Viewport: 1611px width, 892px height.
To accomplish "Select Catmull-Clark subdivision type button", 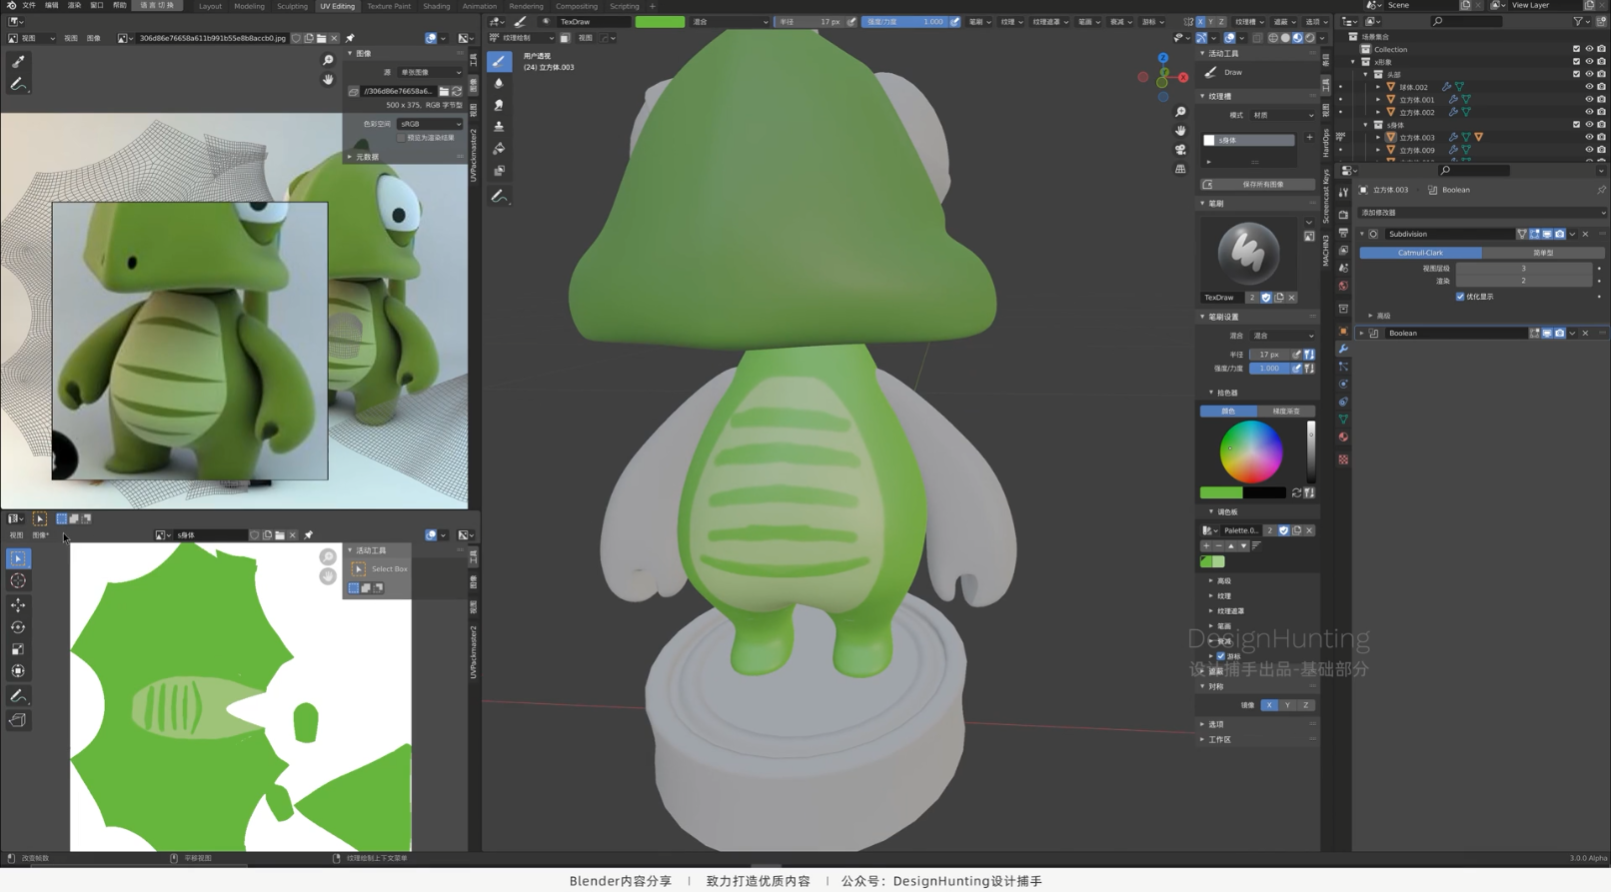I will tap(1420, 252).
